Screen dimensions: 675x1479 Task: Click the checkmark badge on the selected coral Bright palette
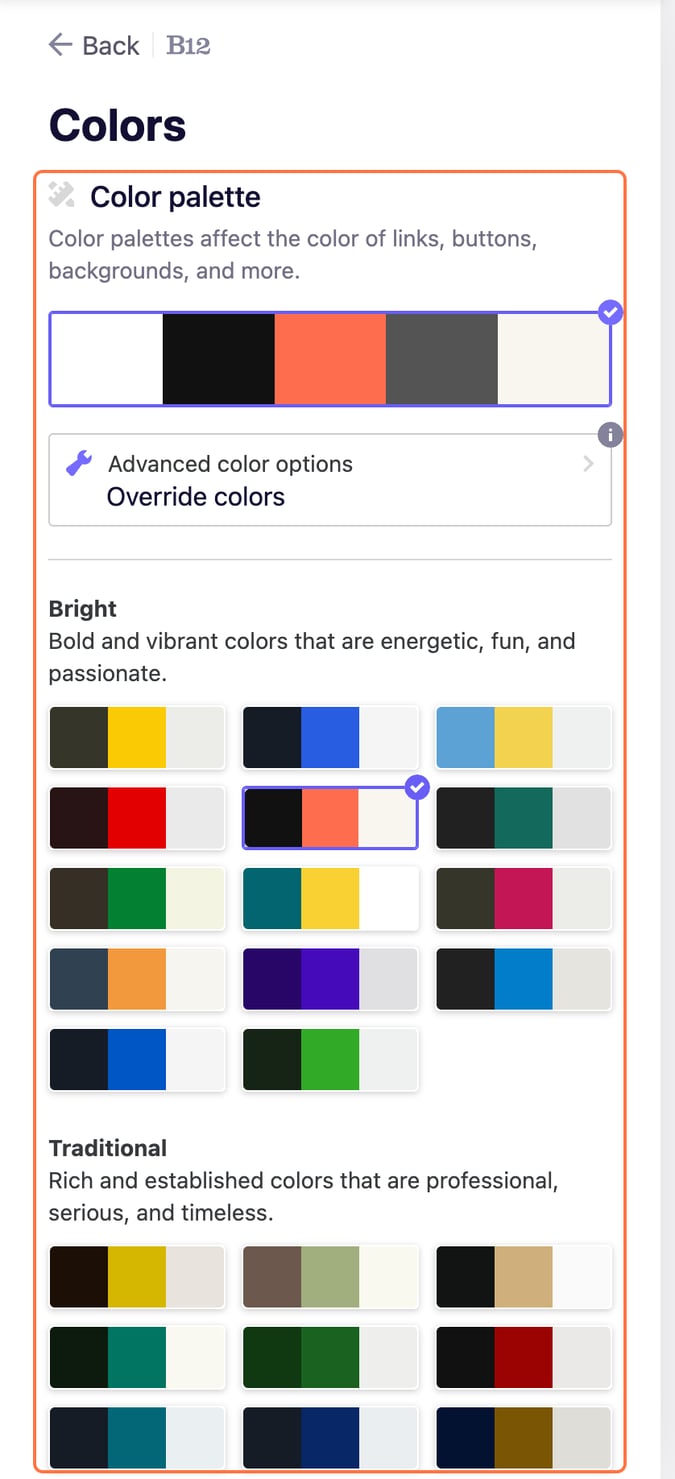tap(417, 787)
